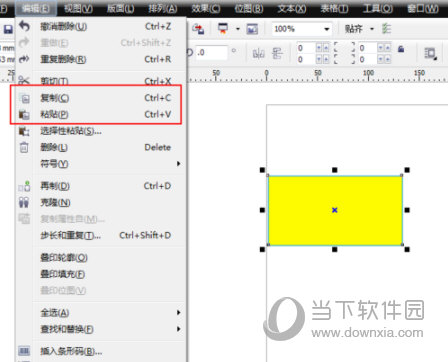Screen dimensions: 448x362
Task: Click the bottom-middle selection handle
Action: 335,249
